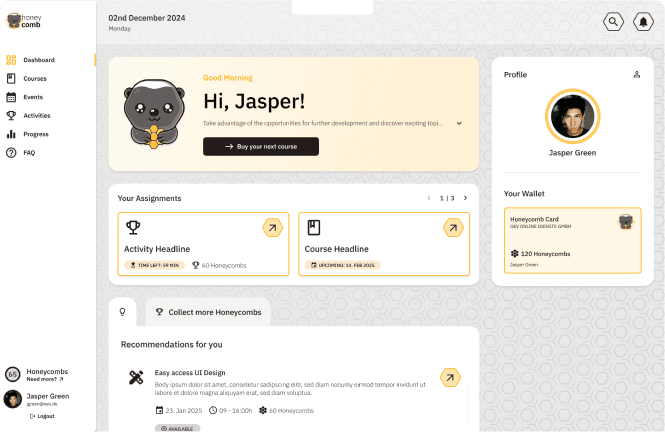This screenshot has height=432, width=665.
Task: Click Jasper Green name under photo
Action: click(573, 153)
